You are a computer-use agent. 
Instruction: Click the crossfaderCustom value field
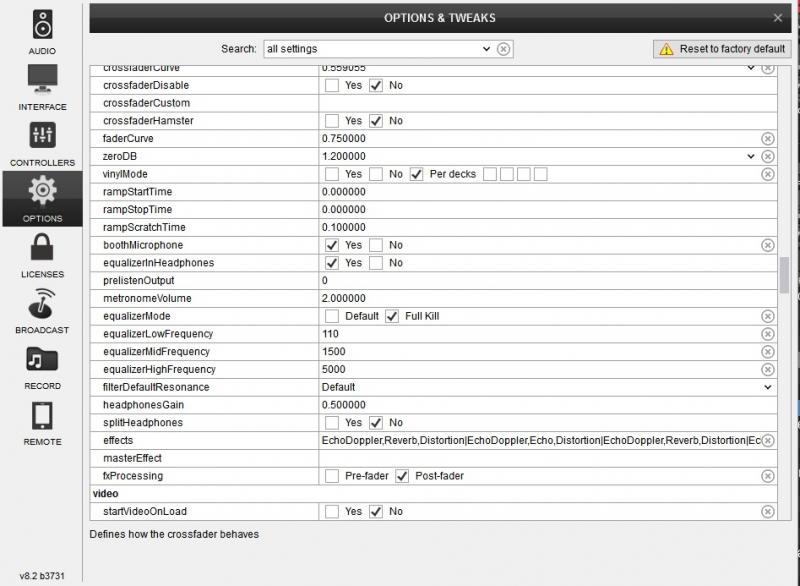point(548,103)
